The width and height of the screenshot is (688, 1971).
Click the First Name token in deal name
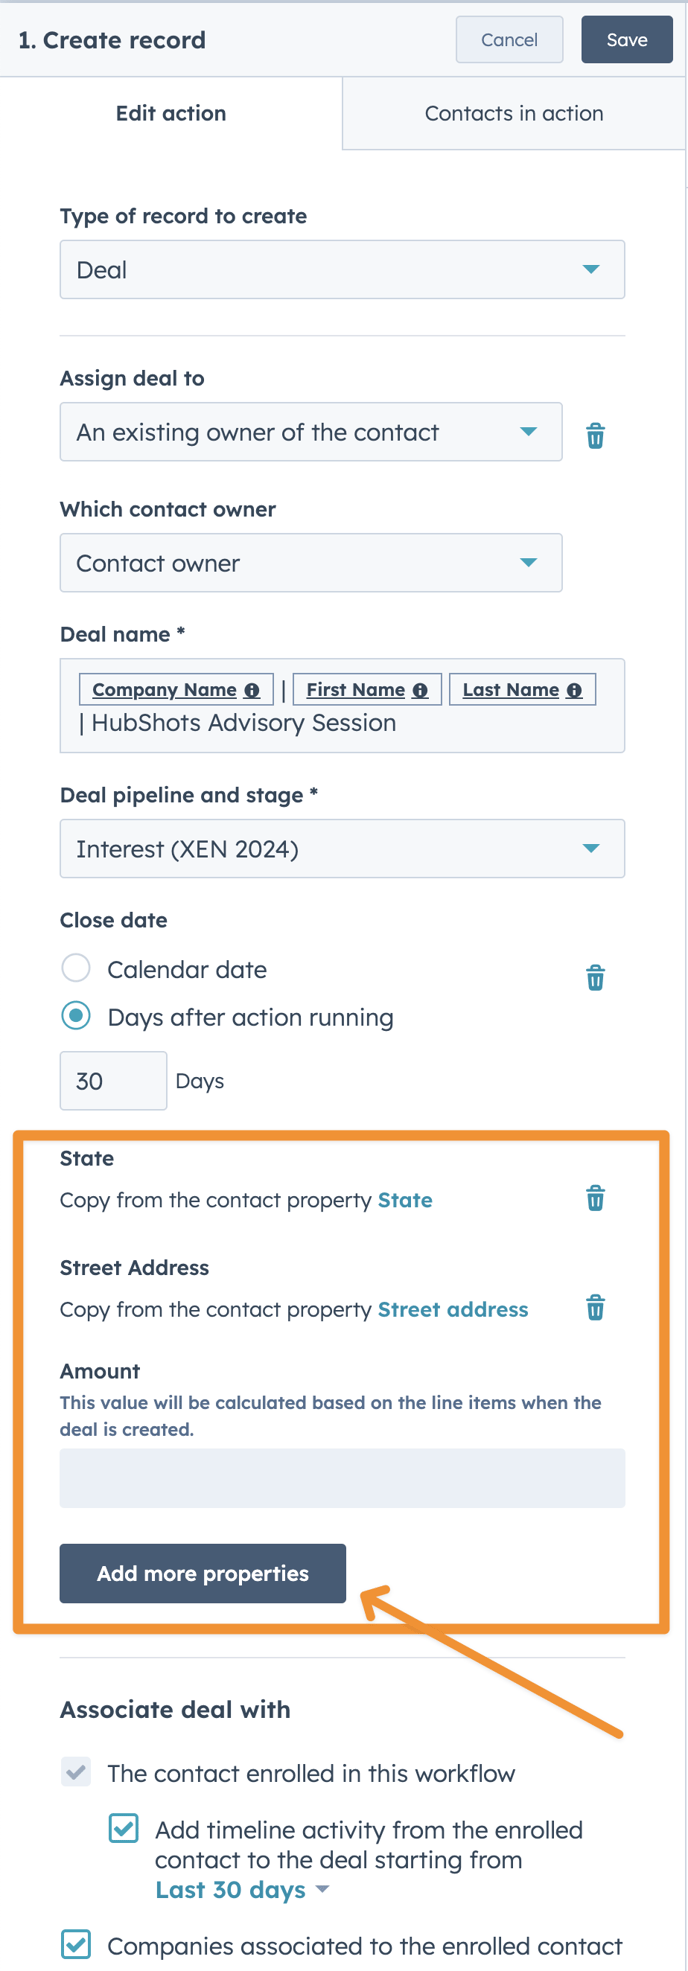coord(367,689)
